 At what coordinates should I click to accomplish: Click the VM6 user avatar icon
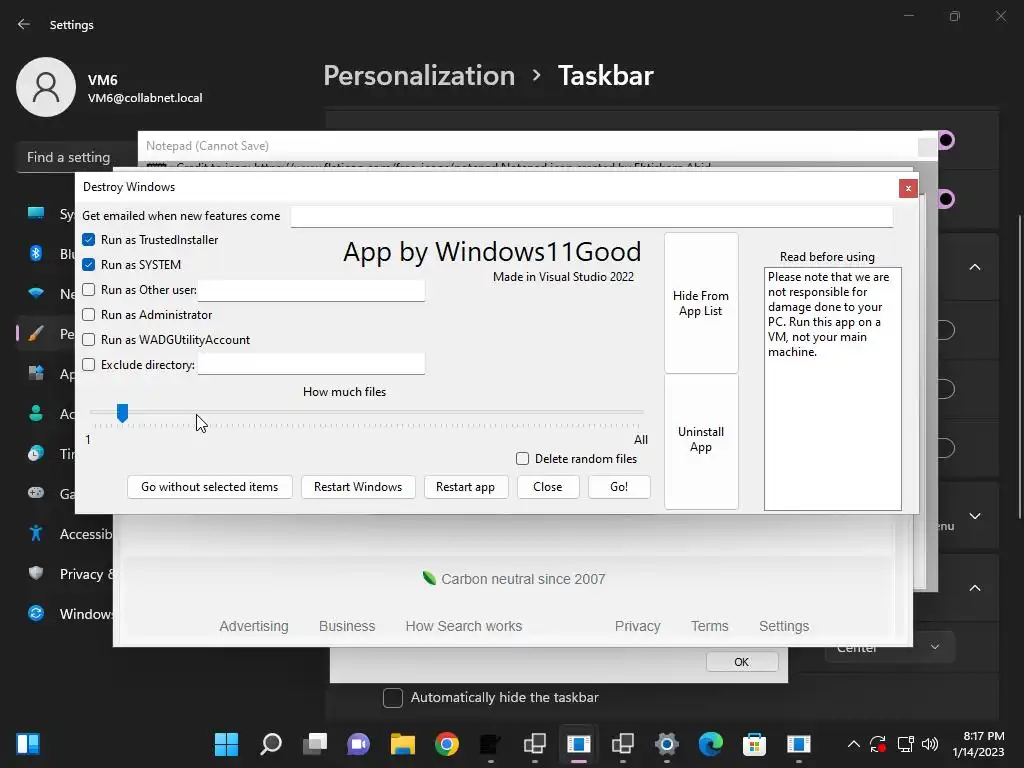point(46,87)
